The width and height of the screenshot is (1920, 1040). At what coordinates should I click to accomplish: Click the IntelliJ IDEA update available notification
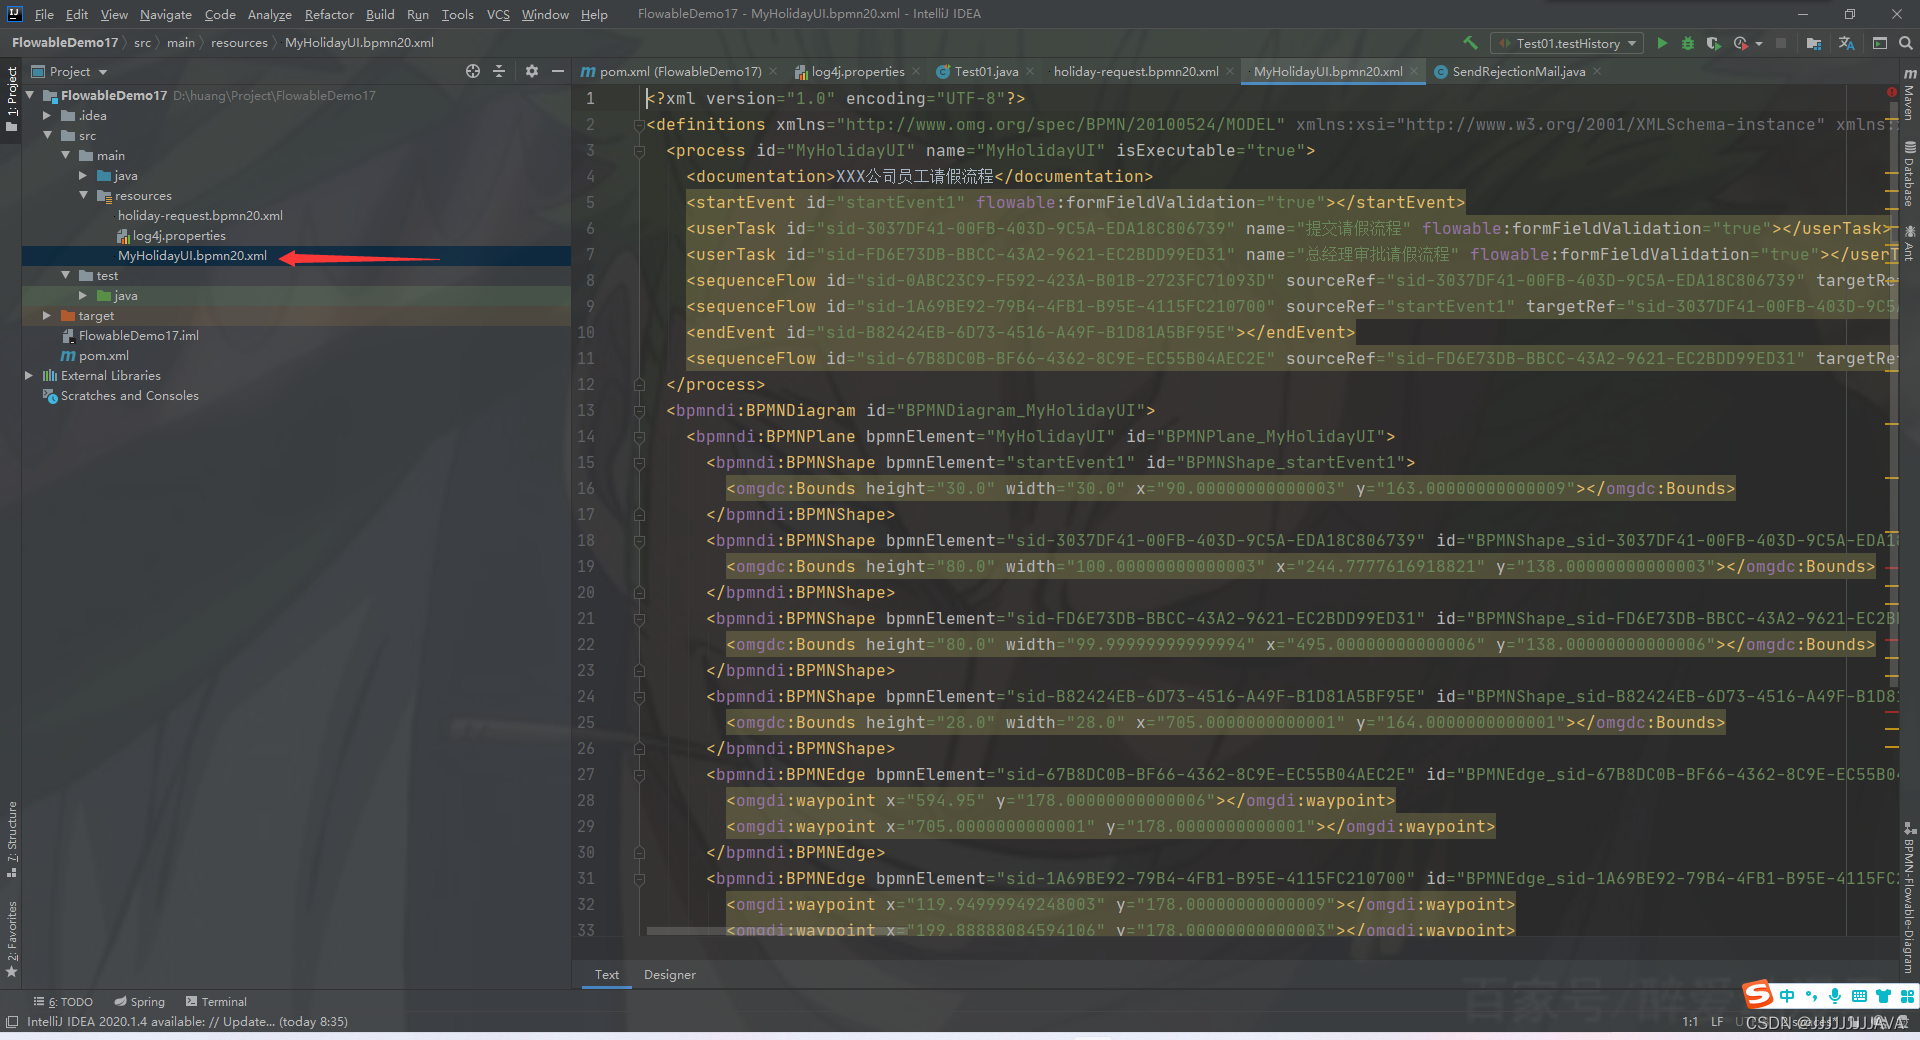coord(187,1021)
